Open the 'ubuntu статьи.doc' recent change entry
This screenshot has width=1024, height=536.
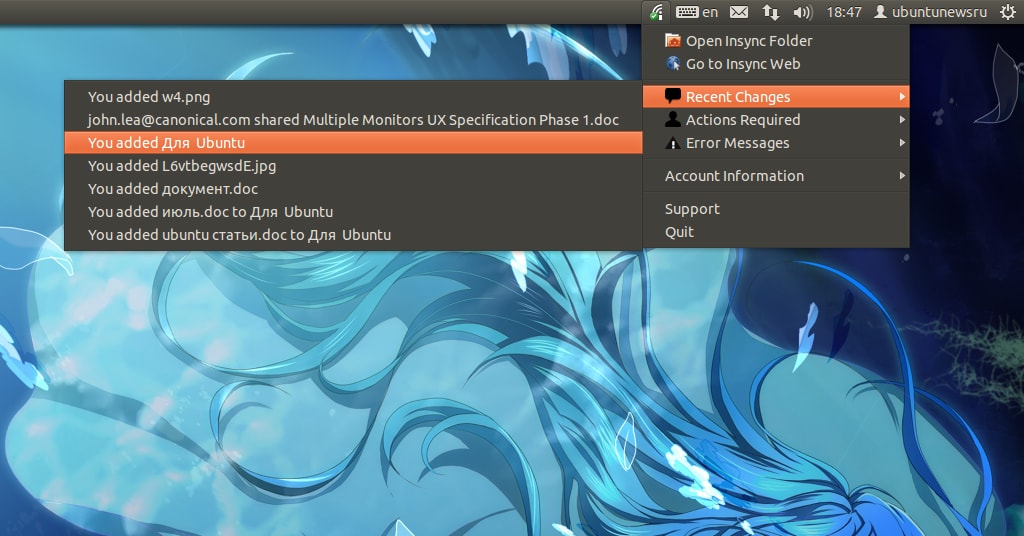pos(353,234)
